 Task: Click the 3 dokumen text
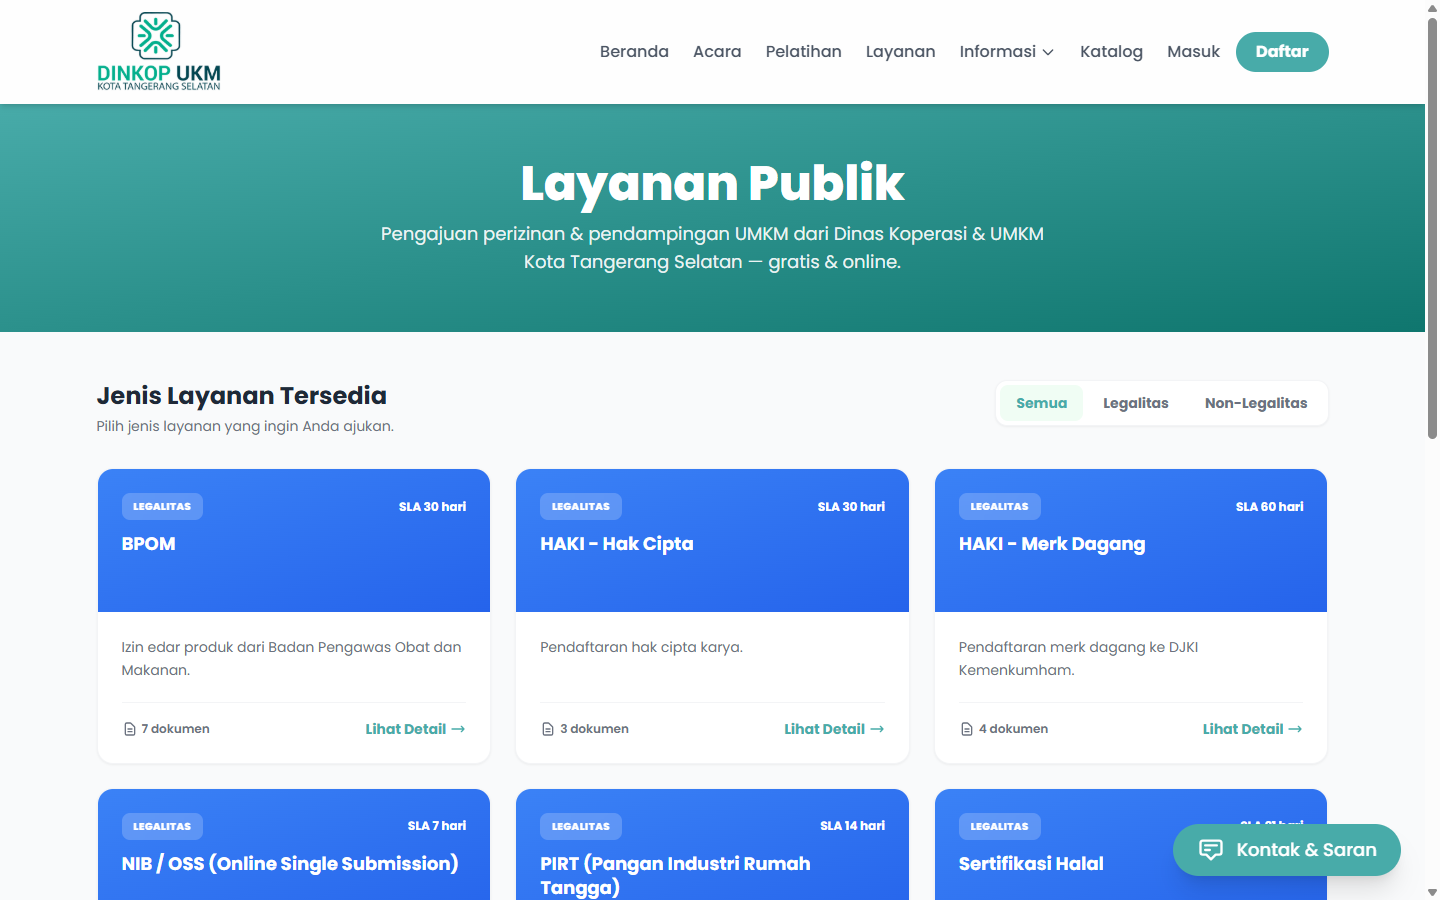pos(594,729)
